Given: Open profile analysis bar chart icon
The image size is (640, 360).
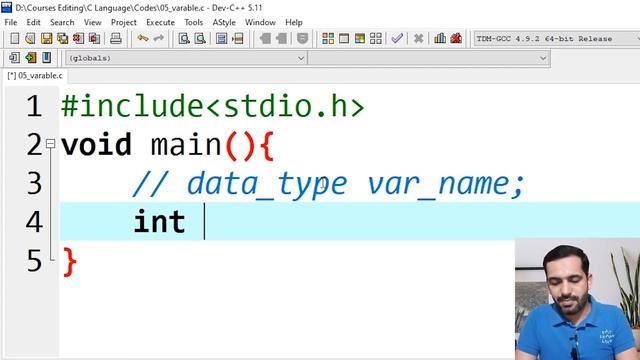Looking at the screenshot, I should 440,38.
